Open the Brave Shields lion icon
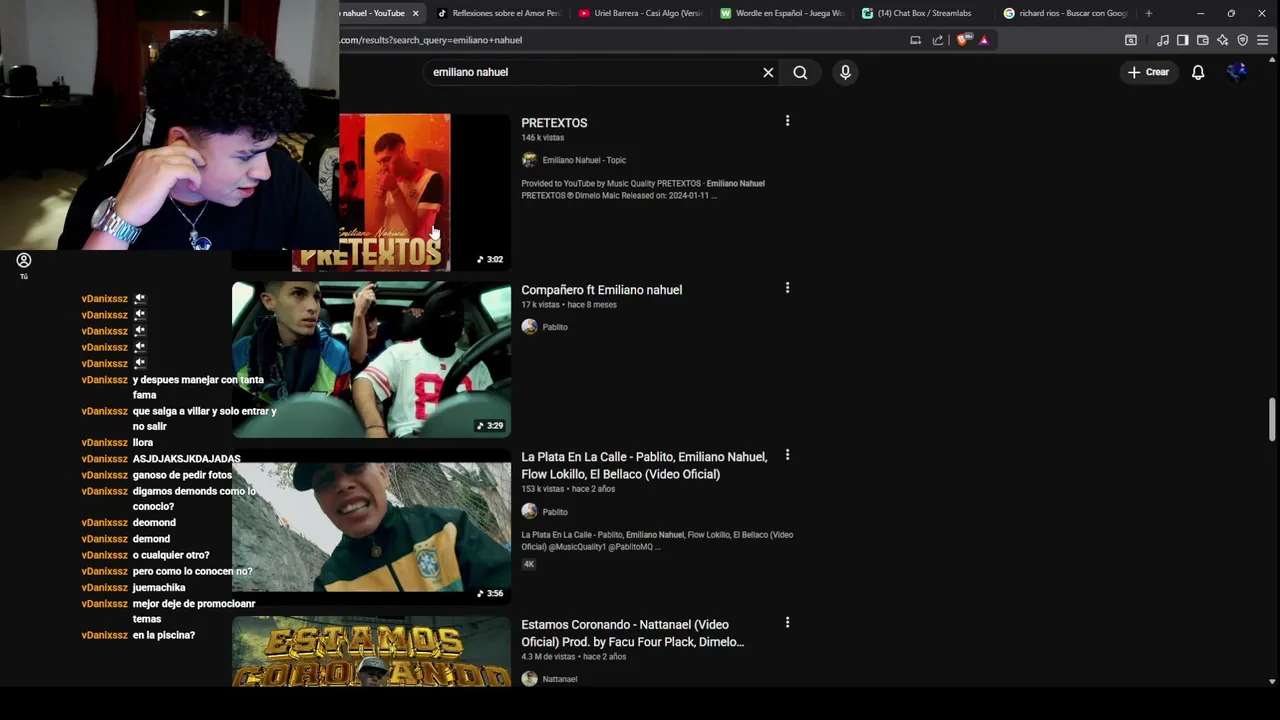This screenshot has height=720, width=1280. [963, 40]
